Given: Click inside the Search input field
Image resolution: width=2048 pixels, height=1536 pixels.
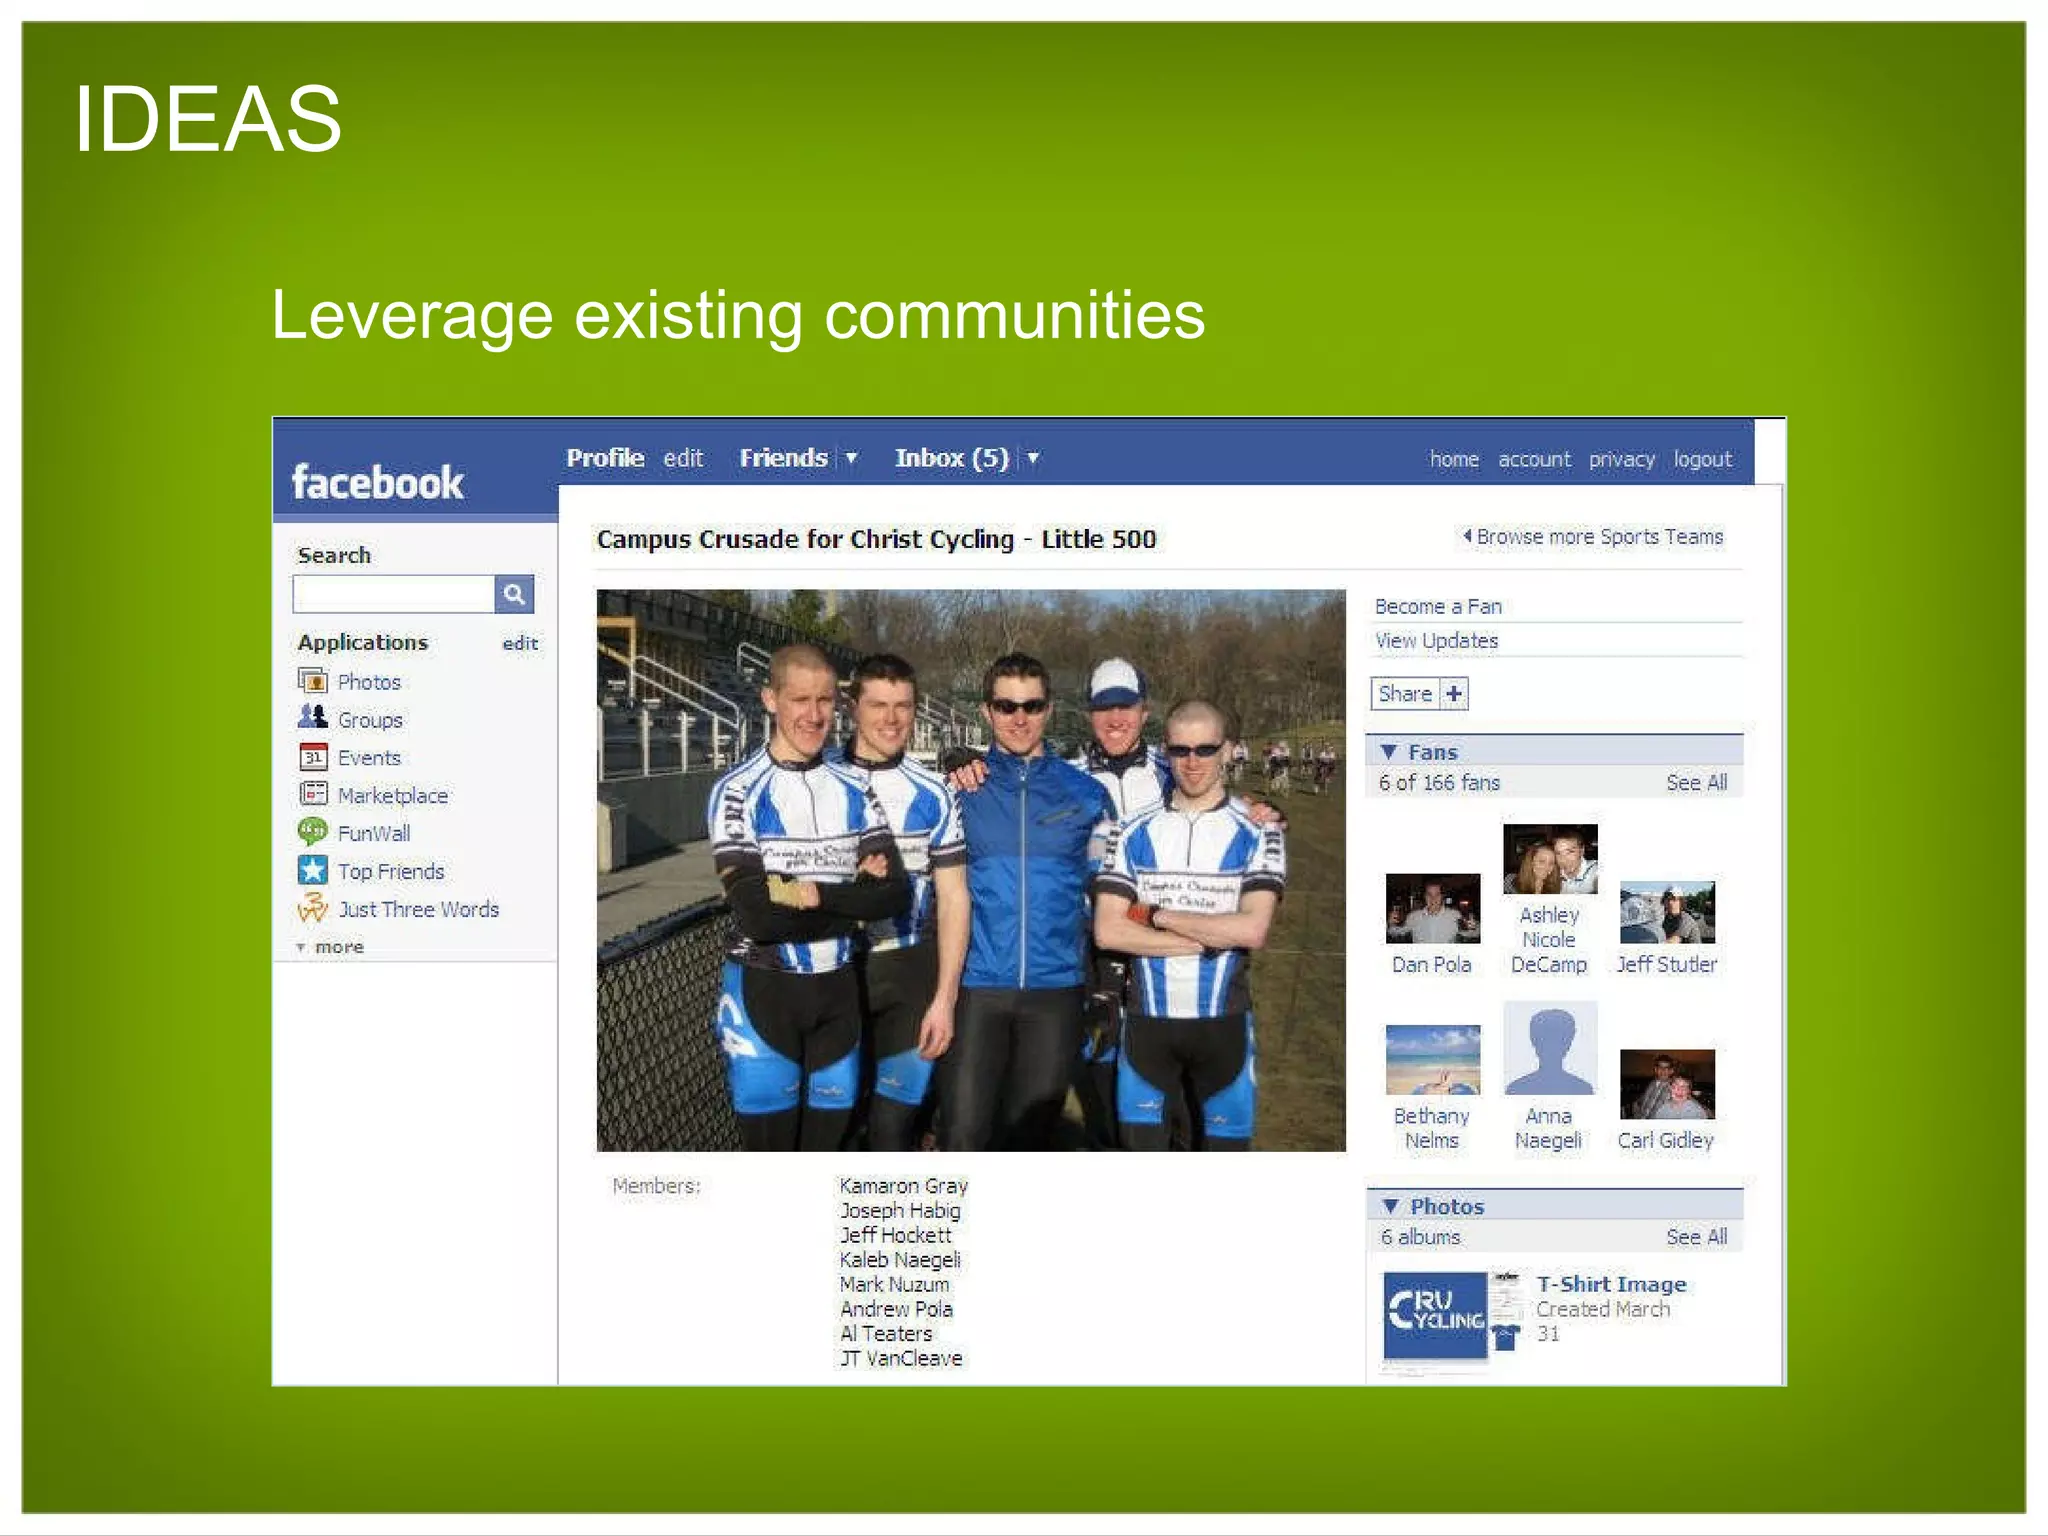Looking at the screenshot, I should pos(394,594).
